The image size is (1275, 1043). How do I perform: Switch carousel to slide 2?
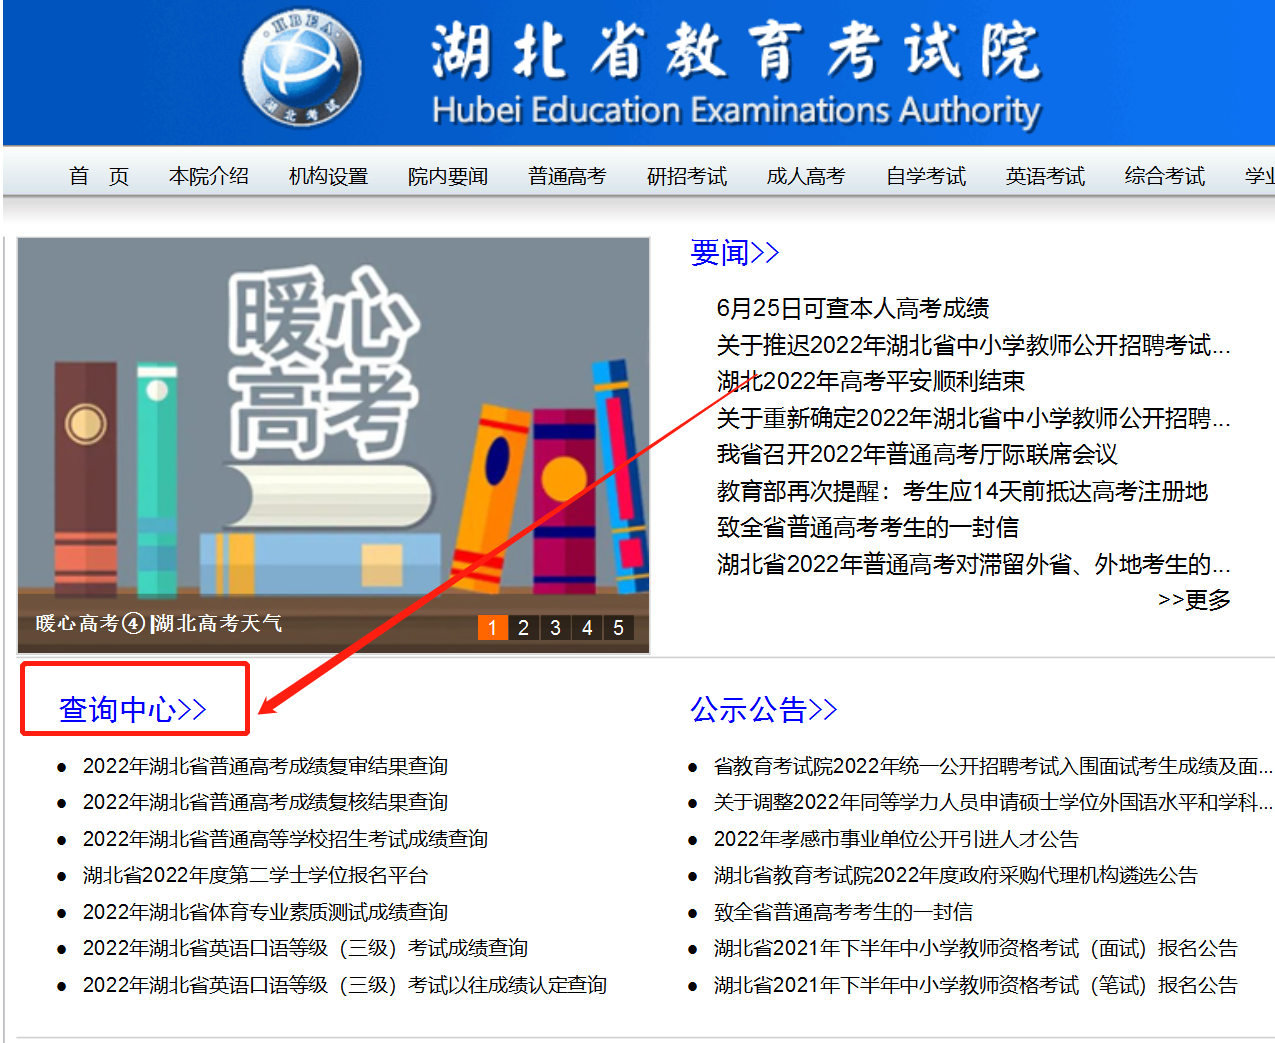[523, 627]
